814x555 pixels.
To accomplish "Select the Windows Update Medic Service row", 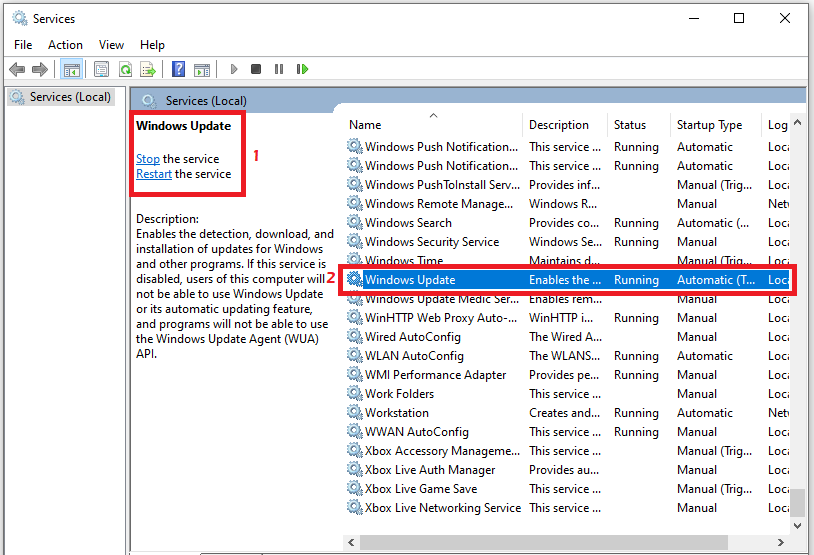I will pyautogui.click(x=567, y=299).
